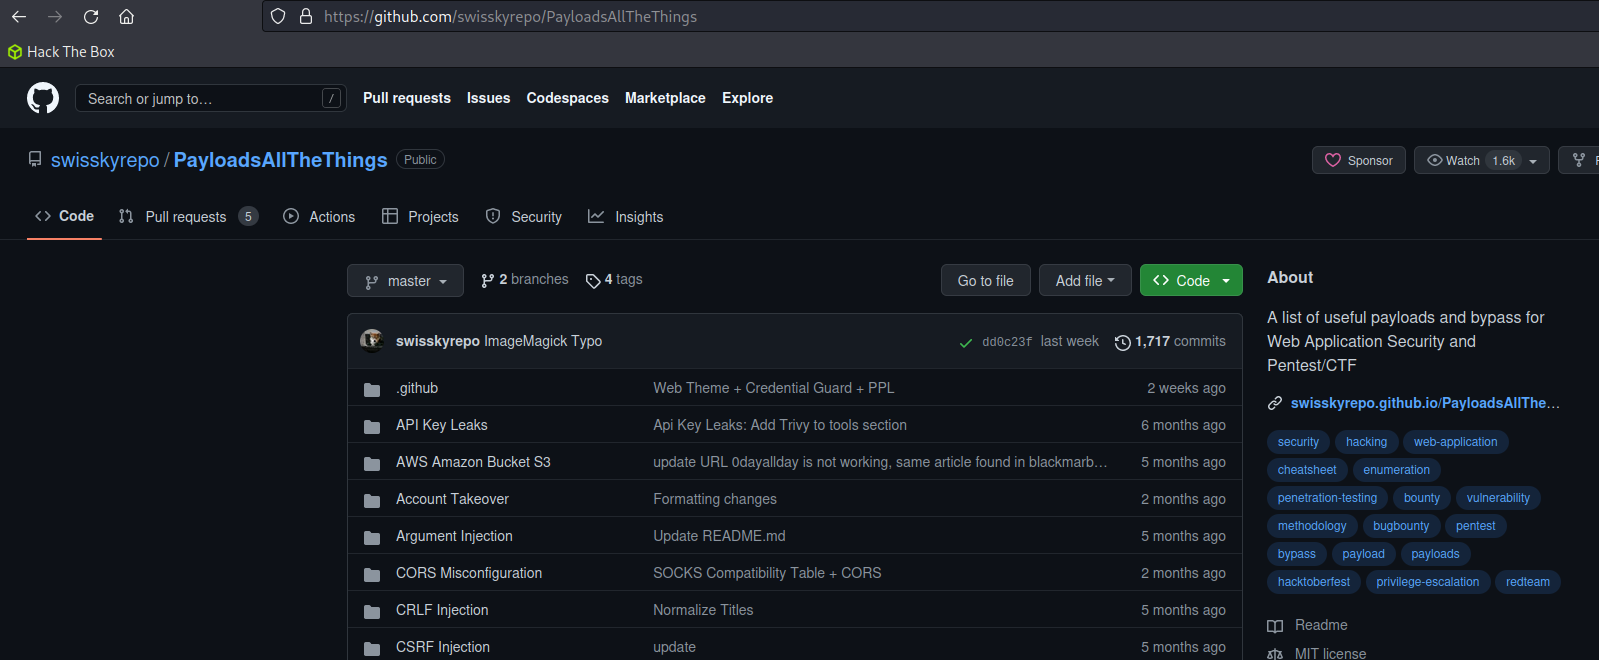Screen dimensions: 1599x660
Task: Click the redteam topic tag
Action: tap(1528, 582)
